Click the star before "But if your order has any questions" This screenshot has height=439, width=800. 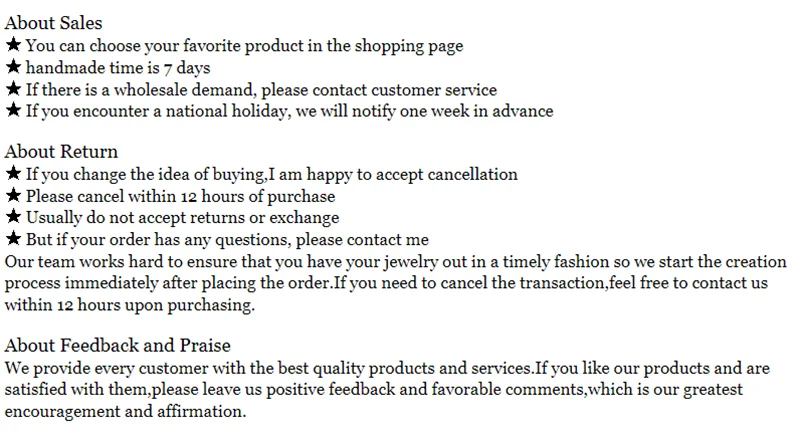tap(13, 239)
